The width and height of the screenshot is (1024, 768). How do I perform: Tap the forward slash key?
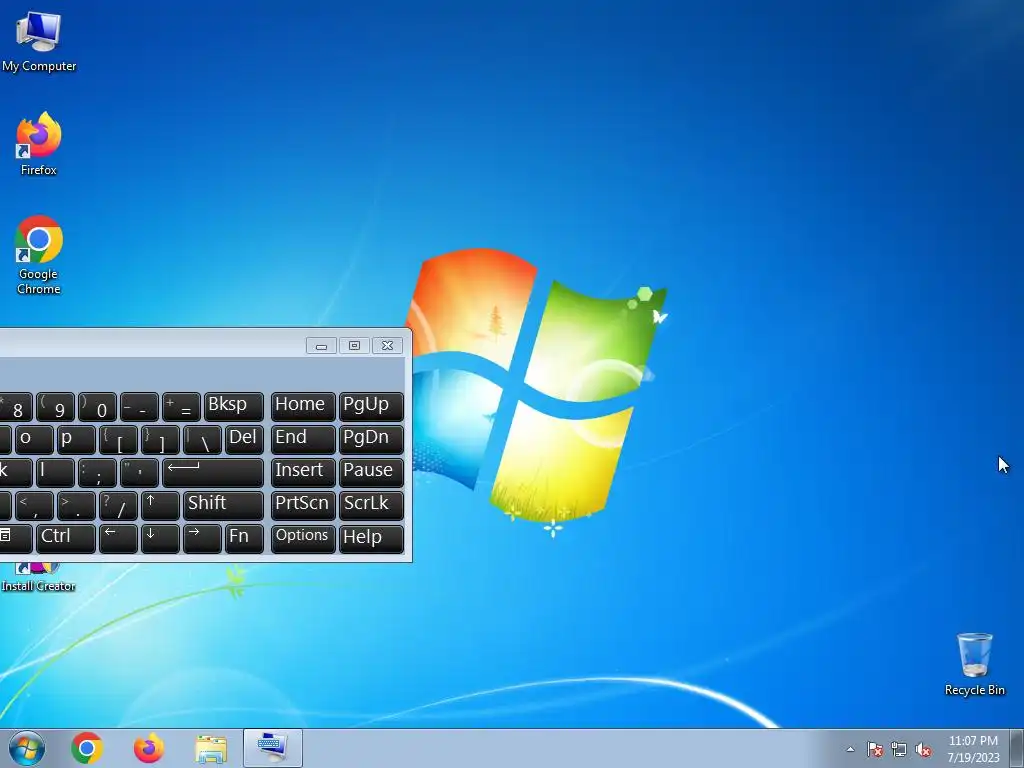pos(118,505)
